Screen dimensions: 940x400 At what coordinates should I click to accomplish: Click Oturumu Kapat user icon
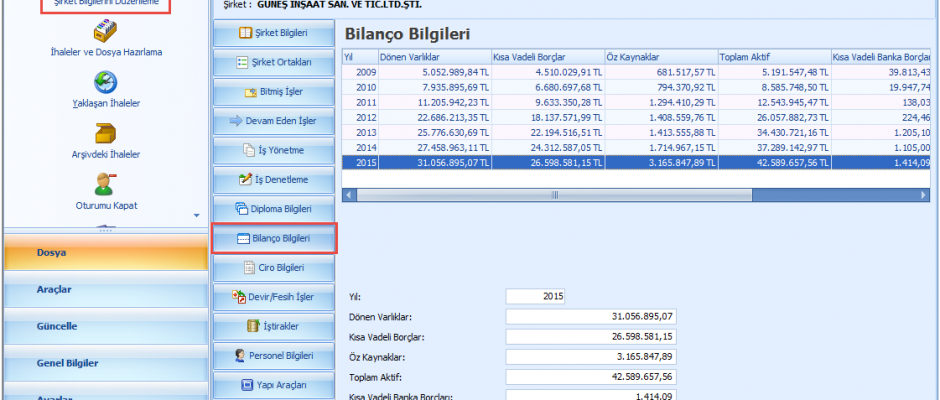[104, 184]
